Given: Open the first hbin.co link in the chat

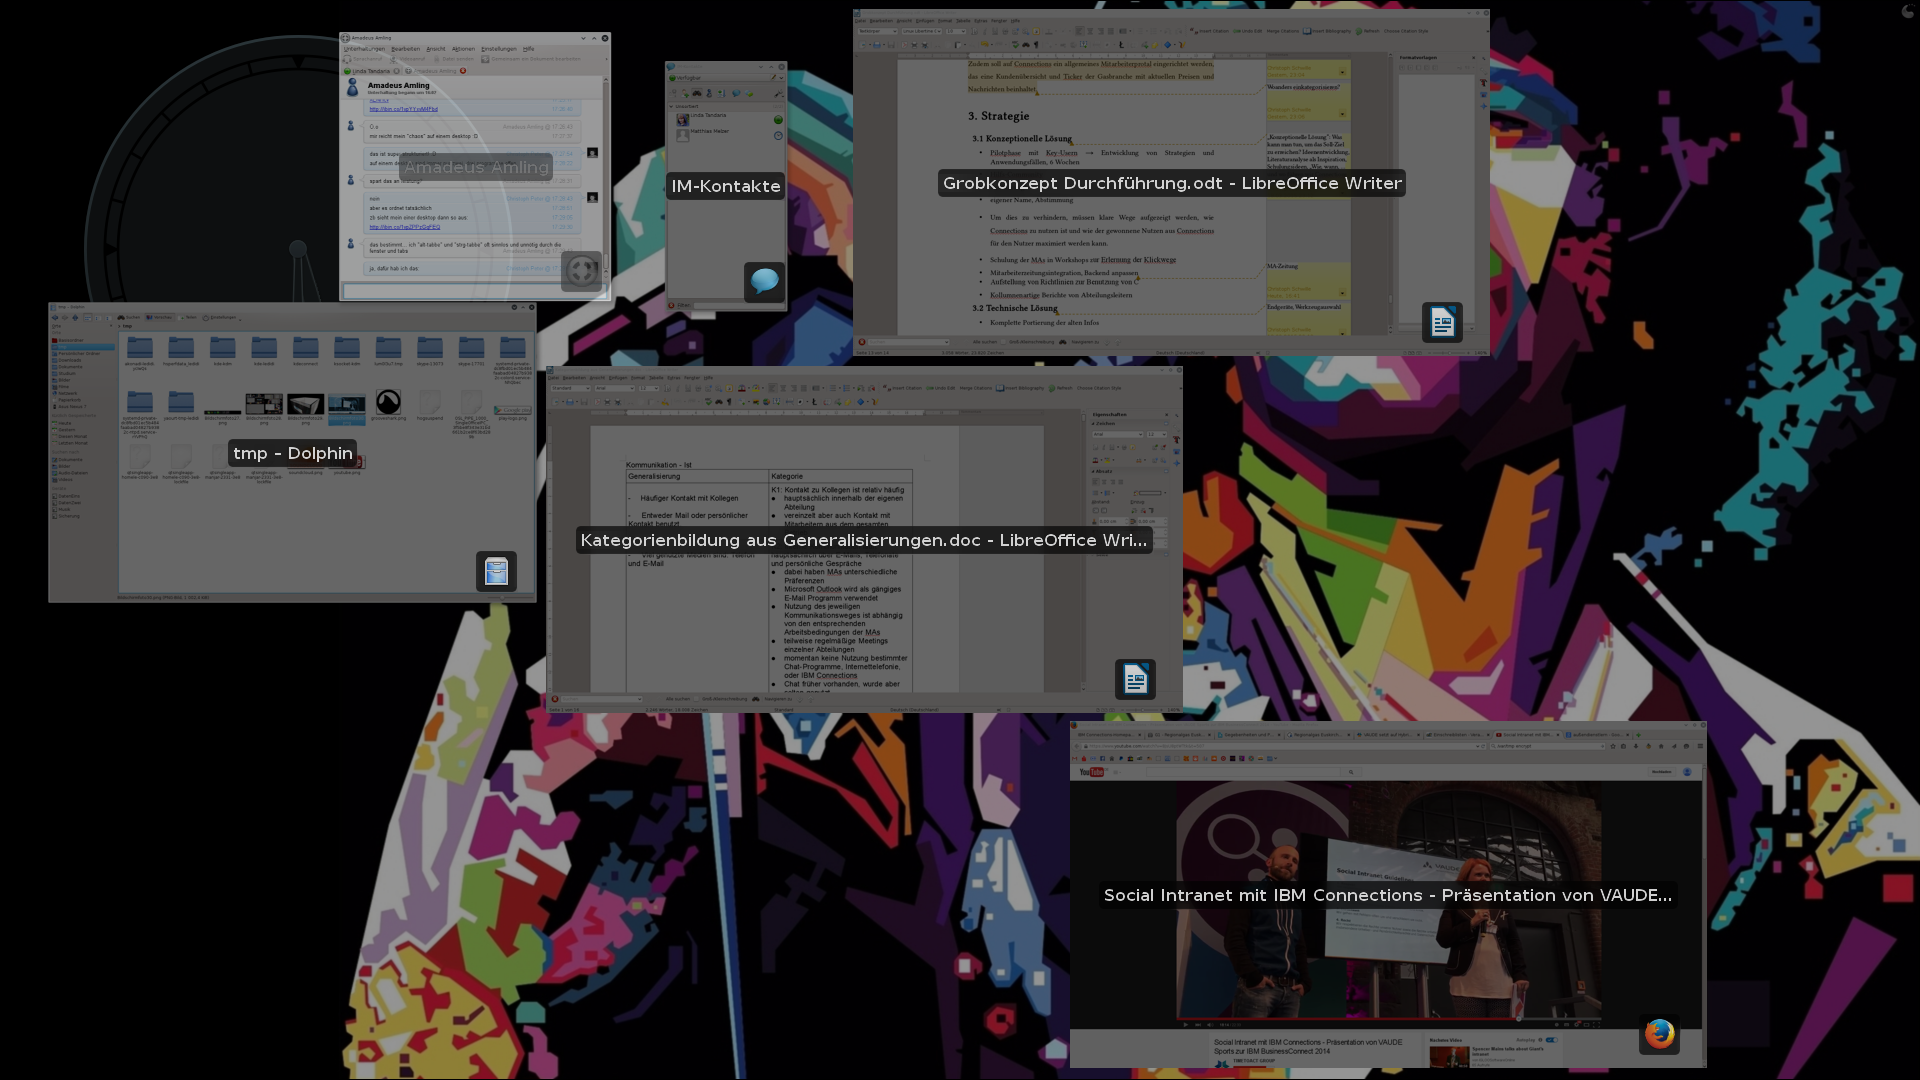Looking at the screenshot, I should [404, 109].
